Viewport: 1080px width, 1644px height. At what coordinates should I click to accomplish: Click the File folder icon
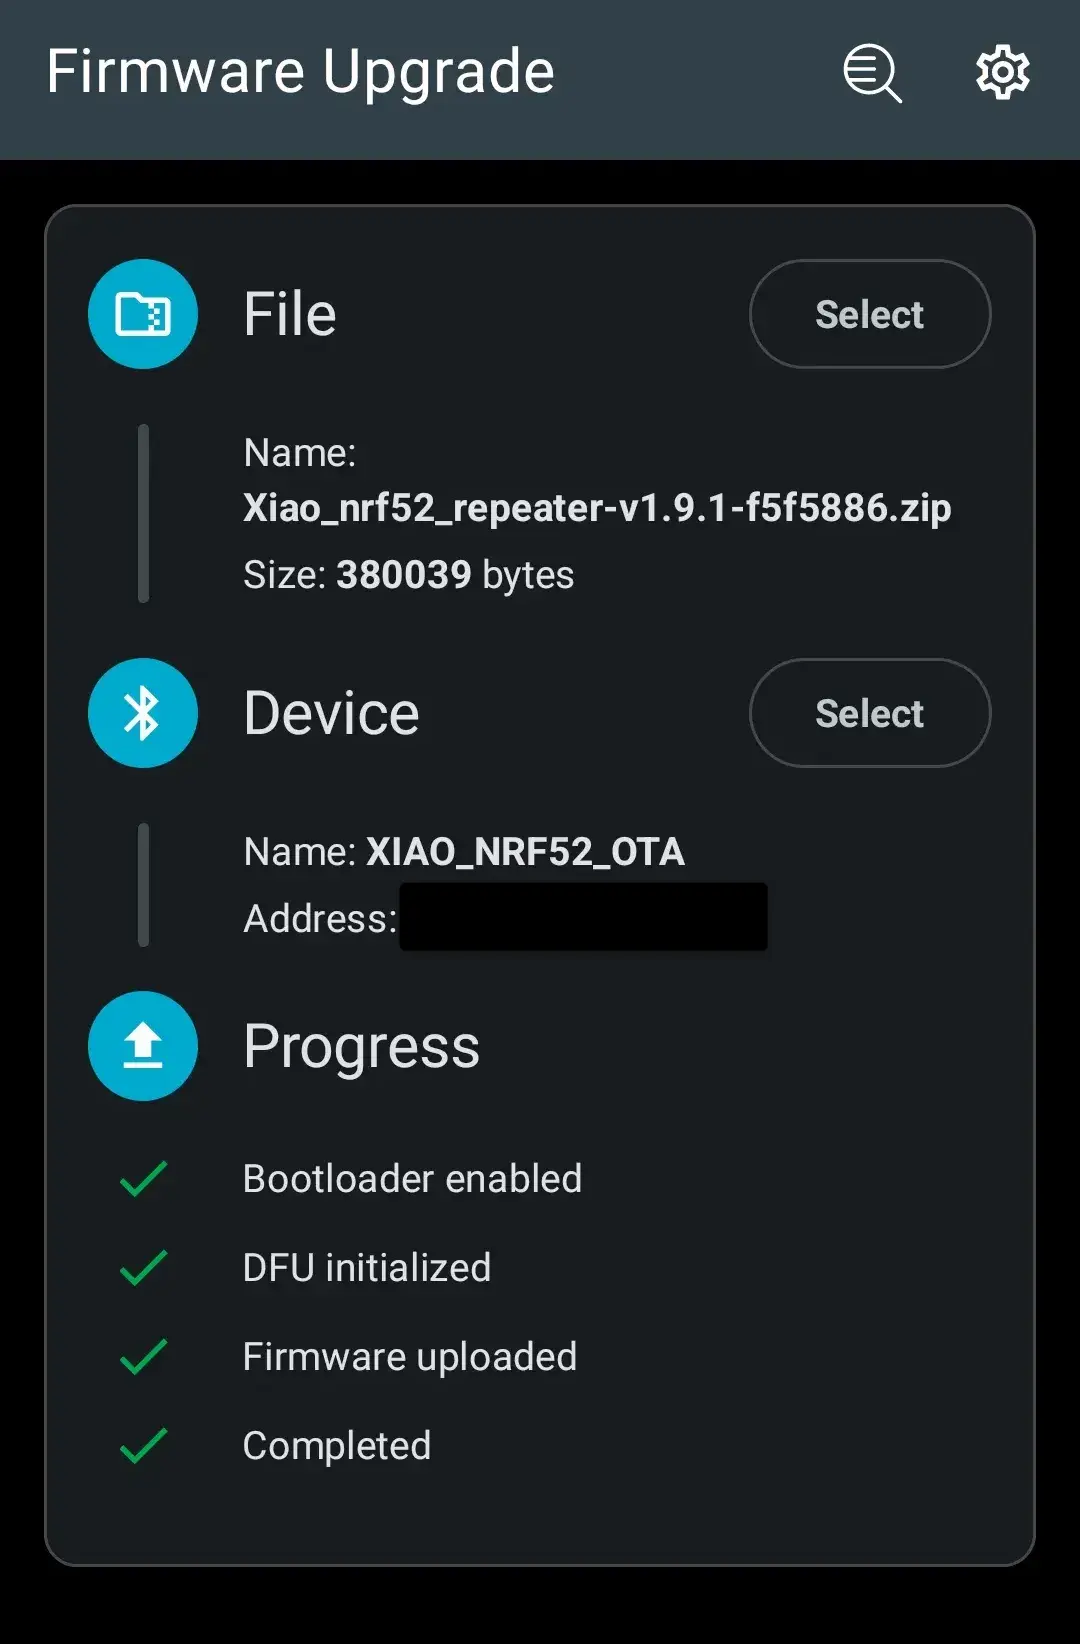(143, 314)
